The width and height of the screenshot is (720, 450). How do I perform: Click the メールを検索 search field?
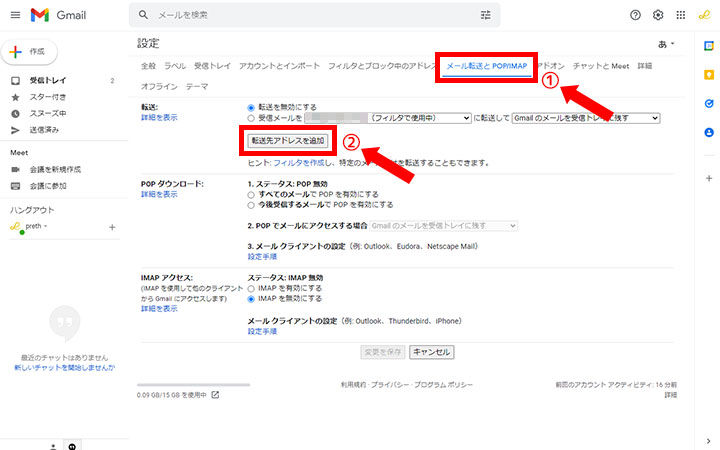(315, 15)
